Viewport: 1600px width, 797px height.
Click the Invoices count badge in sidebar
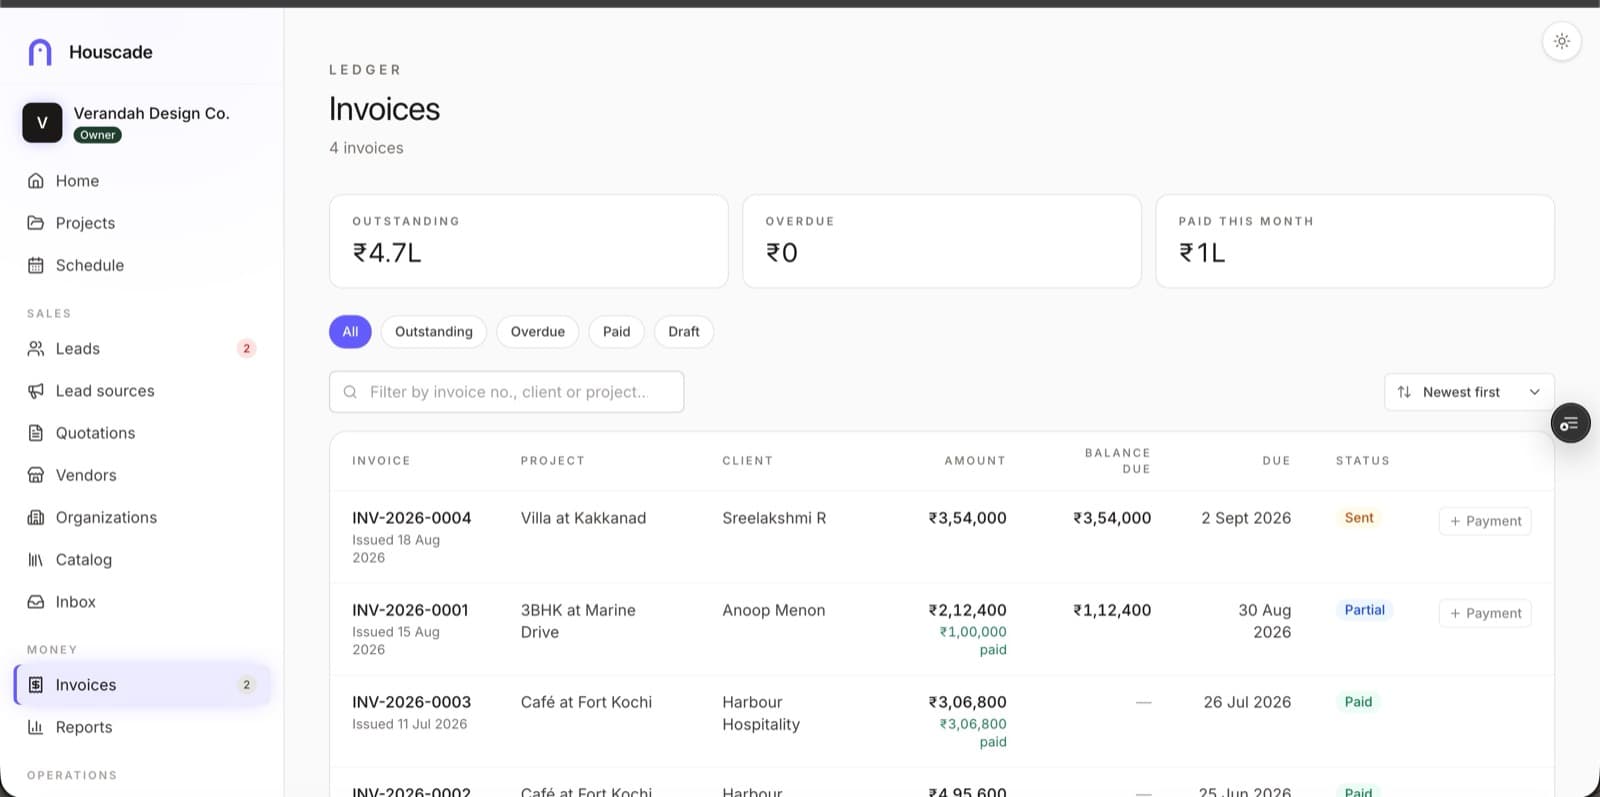point(246,685)
